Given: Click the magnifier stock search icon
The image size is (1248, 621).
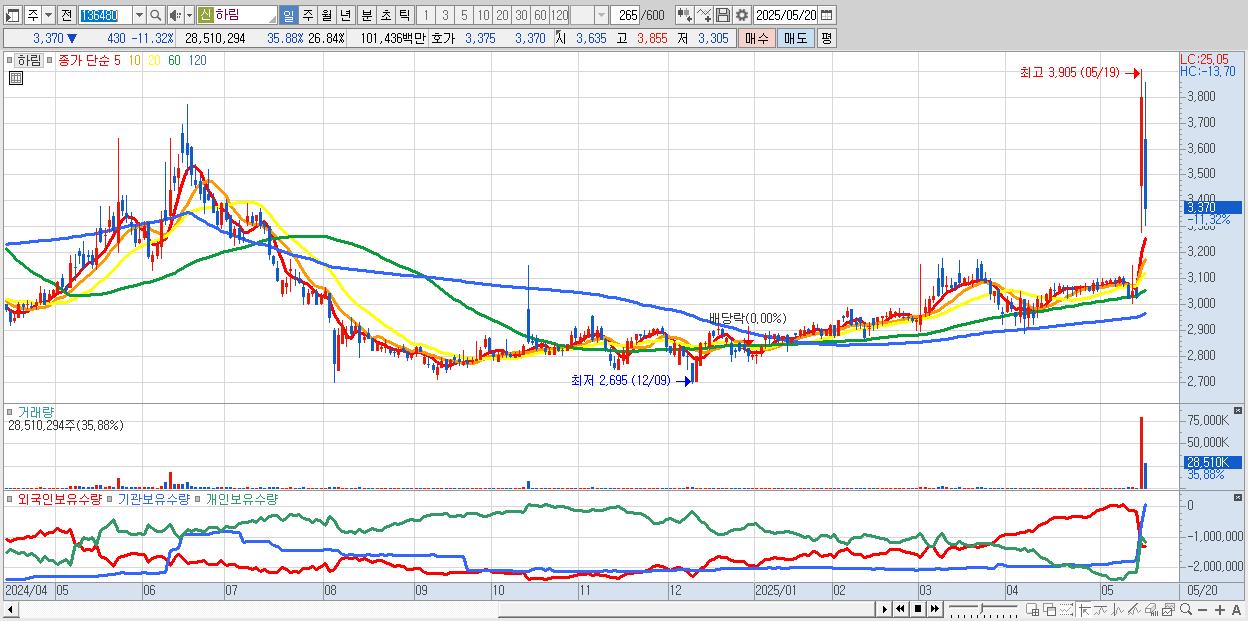Looking at the screenshot, I should [156, 15].
